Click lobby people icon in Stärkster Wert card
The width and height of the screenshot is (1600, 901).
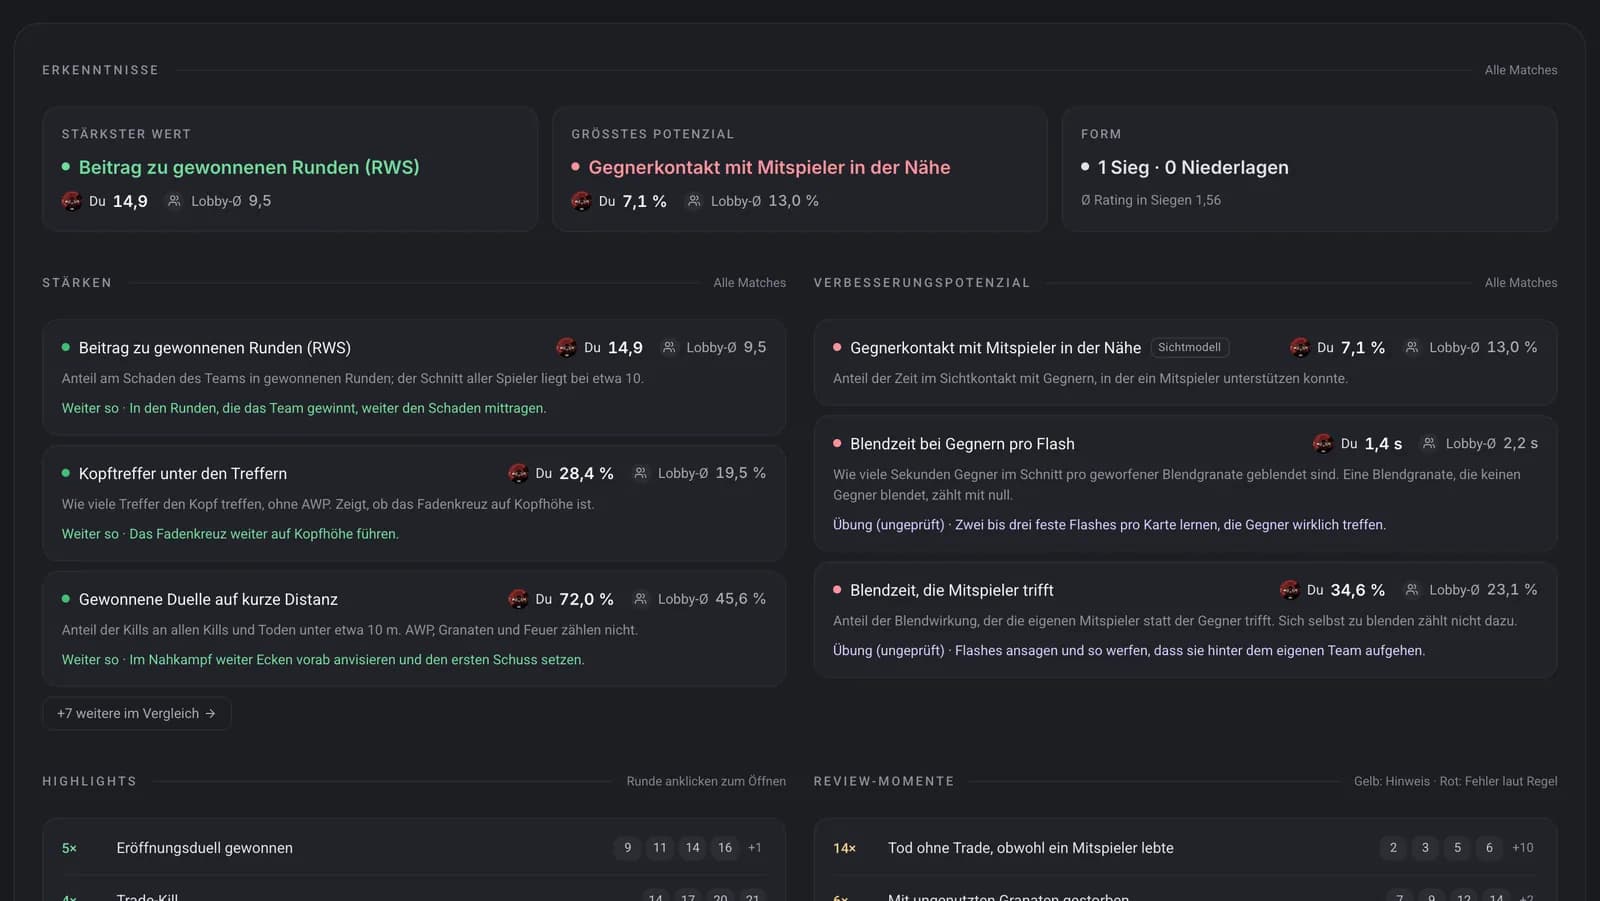tap(174, 201)
